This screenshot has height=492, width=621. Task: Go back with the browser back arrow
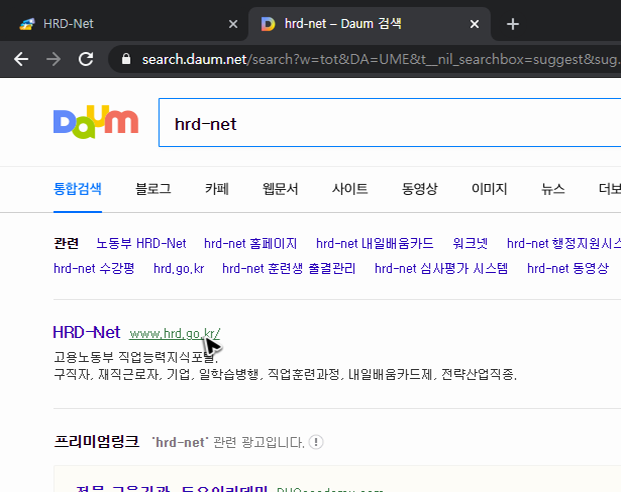[21, 59]
